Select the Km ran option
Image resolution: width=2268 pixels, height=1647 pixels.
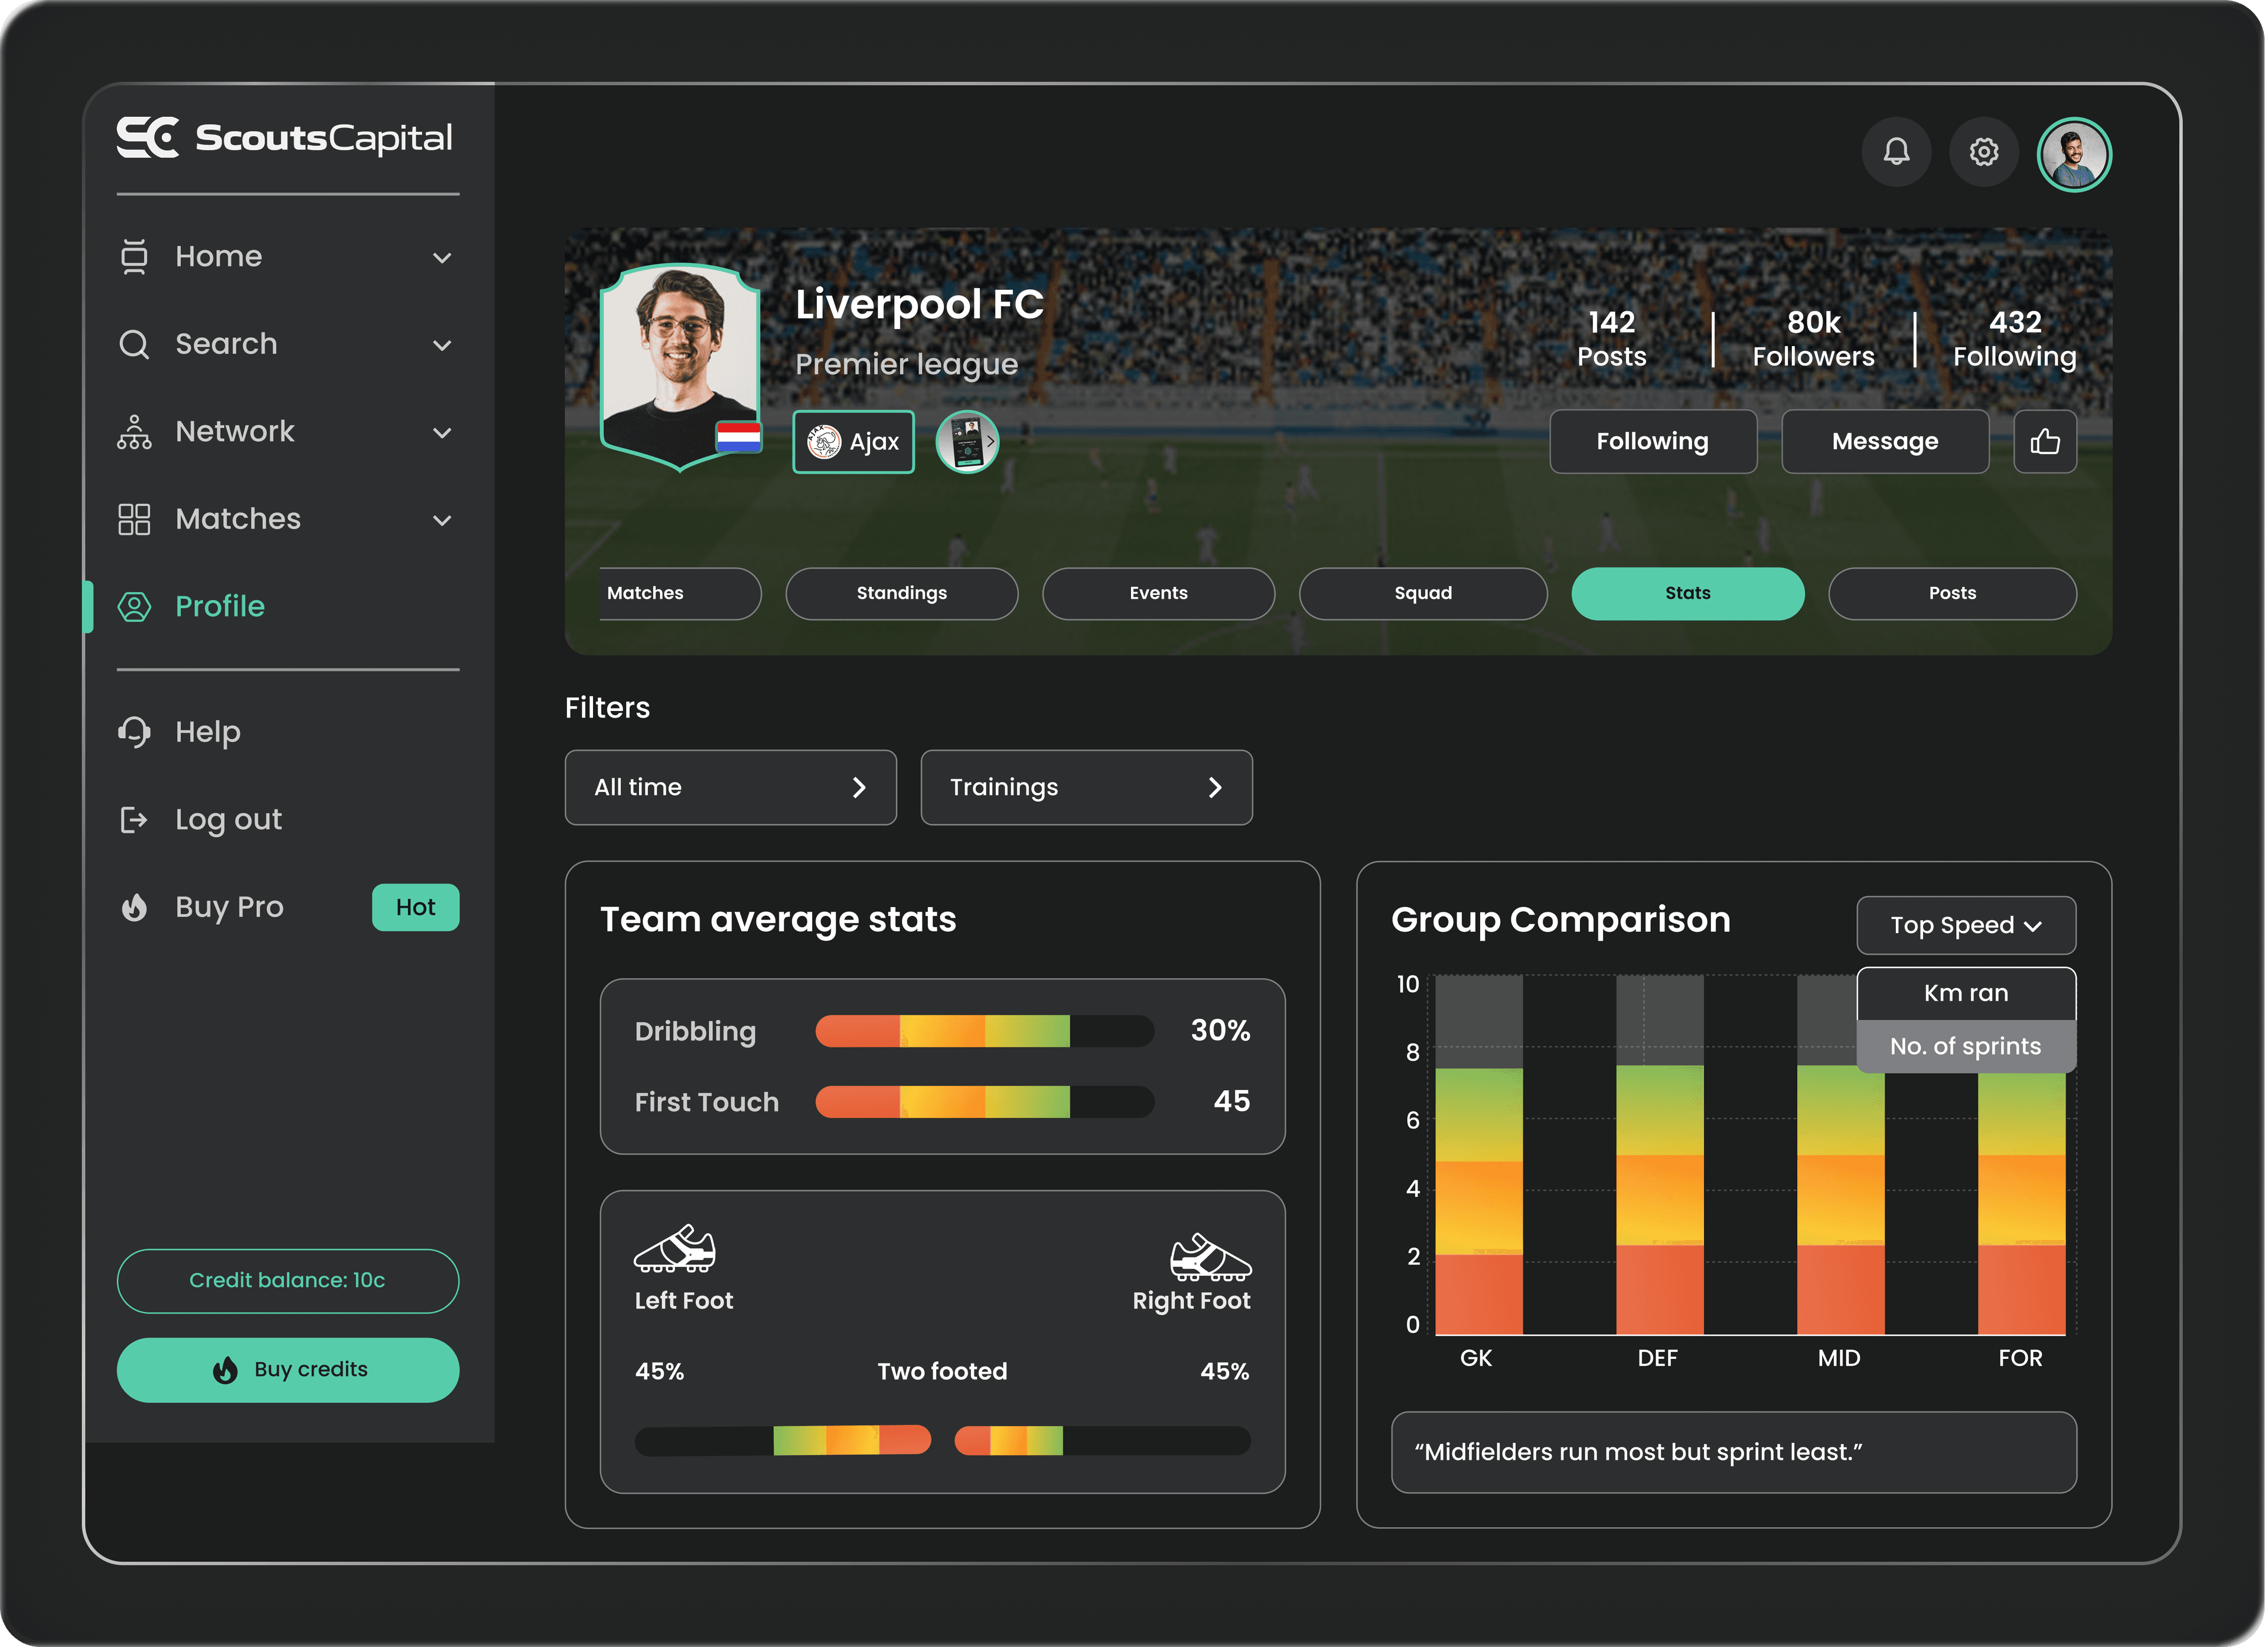click(x=1965, y=993)
